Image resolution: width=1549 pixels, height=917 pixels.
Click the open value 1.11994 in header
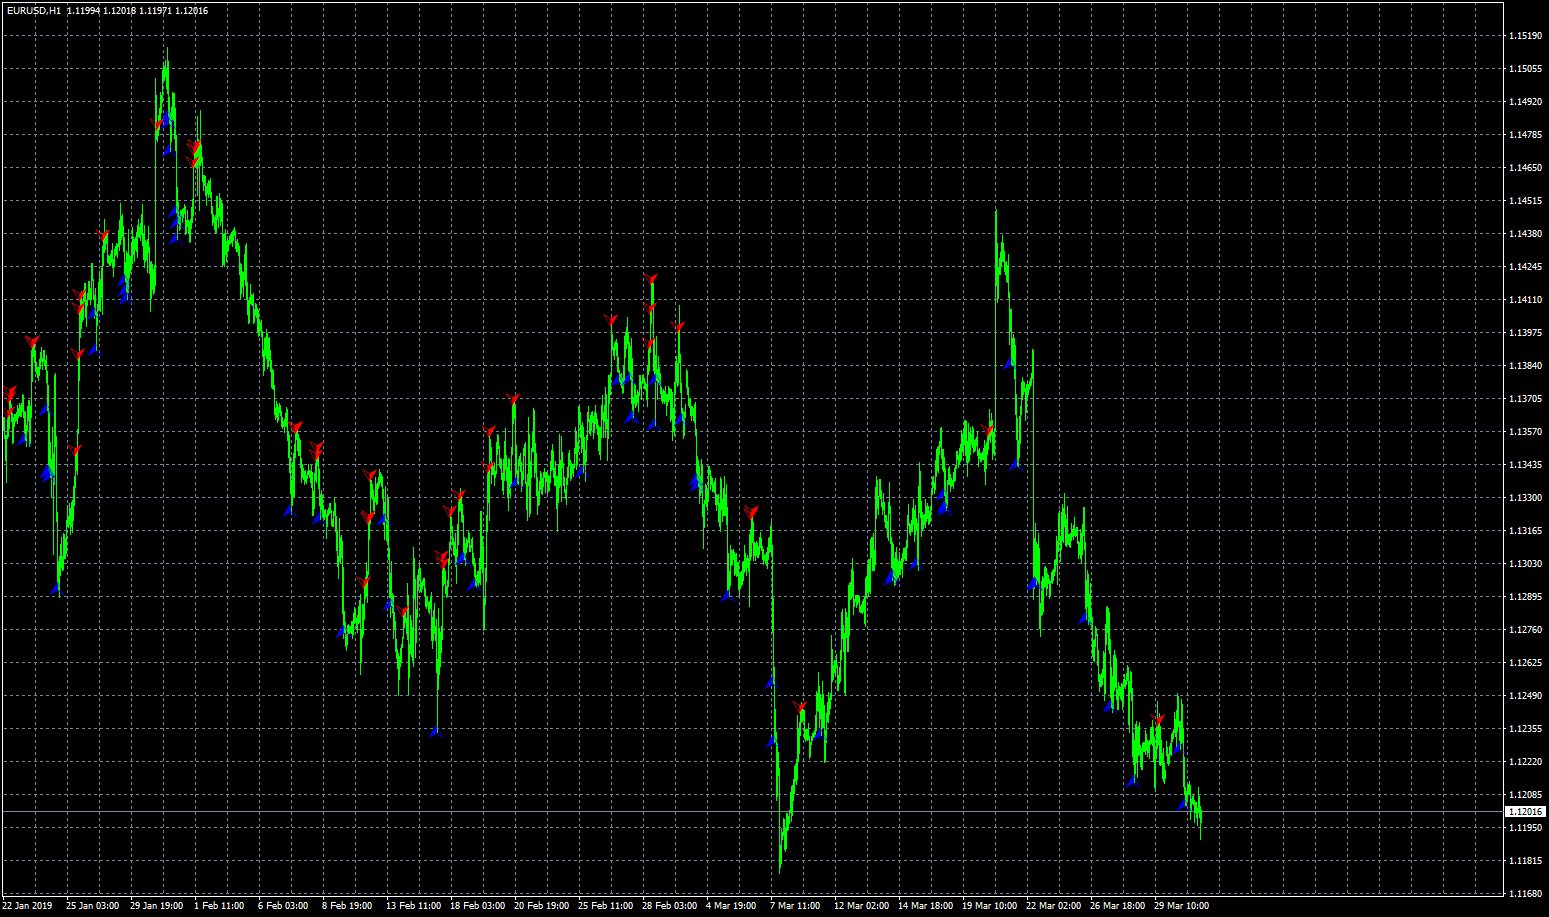[x=83, y=10]
